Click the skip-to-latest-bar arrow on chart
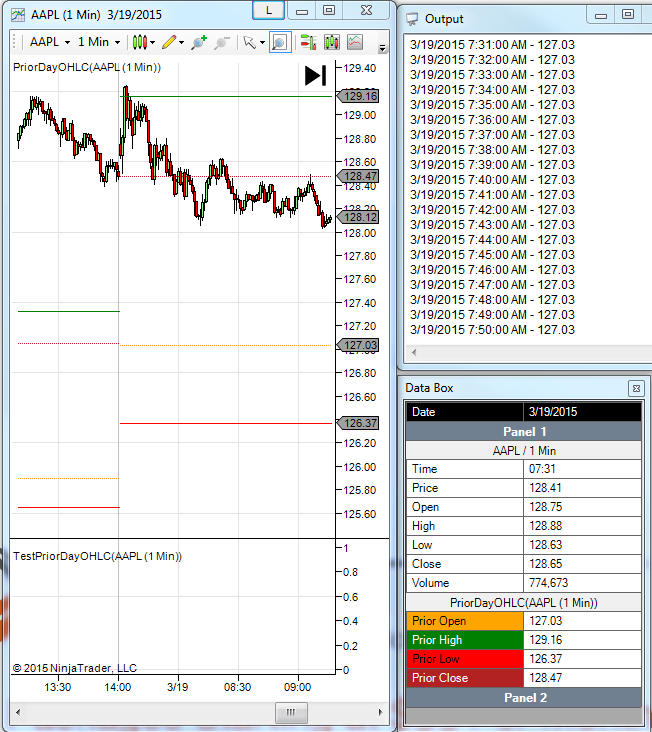 click(x=315, y=76)
